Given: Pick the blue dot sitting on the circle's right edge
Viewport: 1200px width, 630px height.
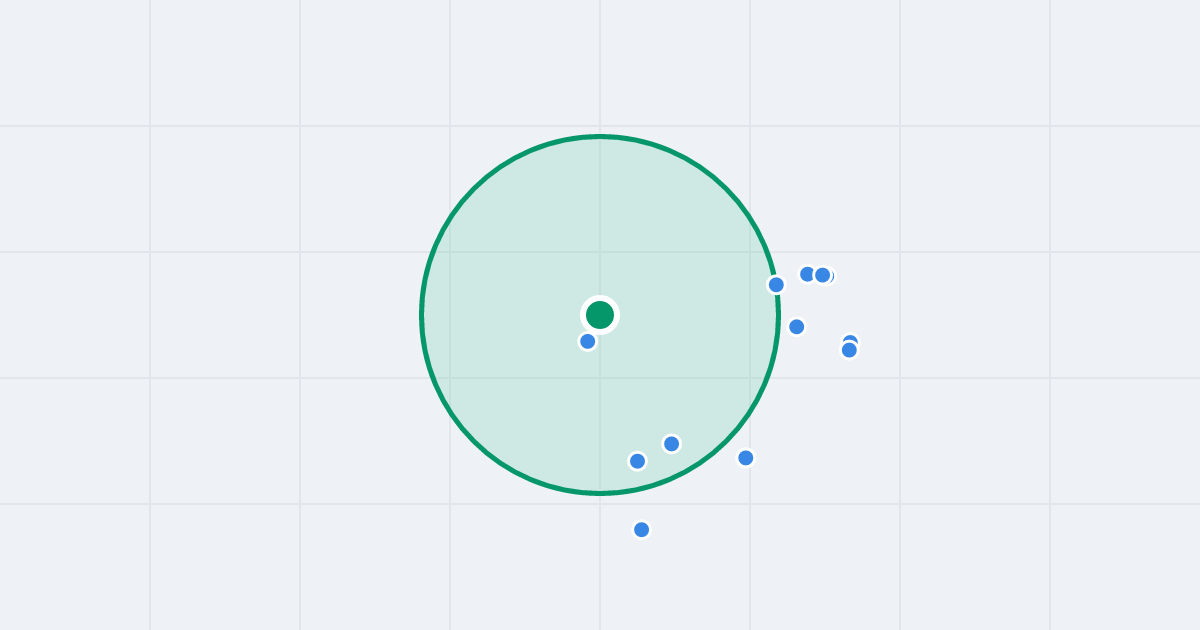Looking at the screenshot, I should [776, 284].
